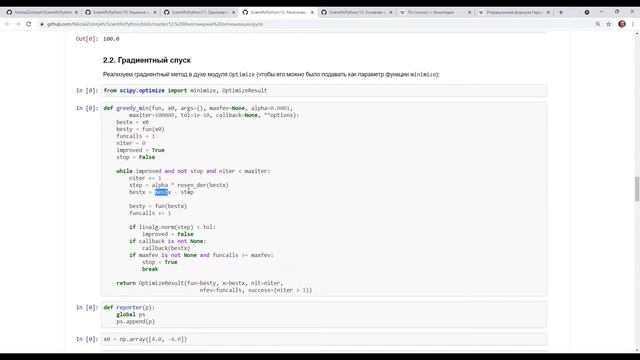
Task: Open the zoom magnifier icon in address bar
Action: click(x=598, y=24)
